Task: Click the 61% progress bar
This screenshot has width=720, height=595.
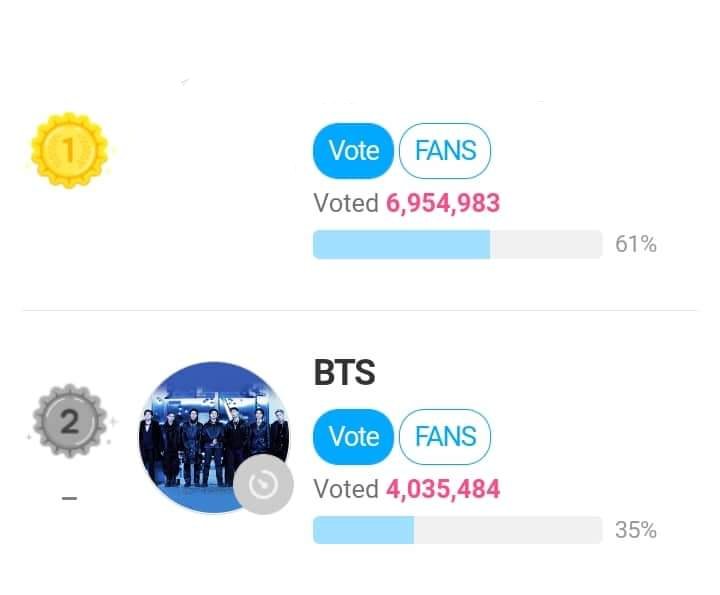Action: 457,245
